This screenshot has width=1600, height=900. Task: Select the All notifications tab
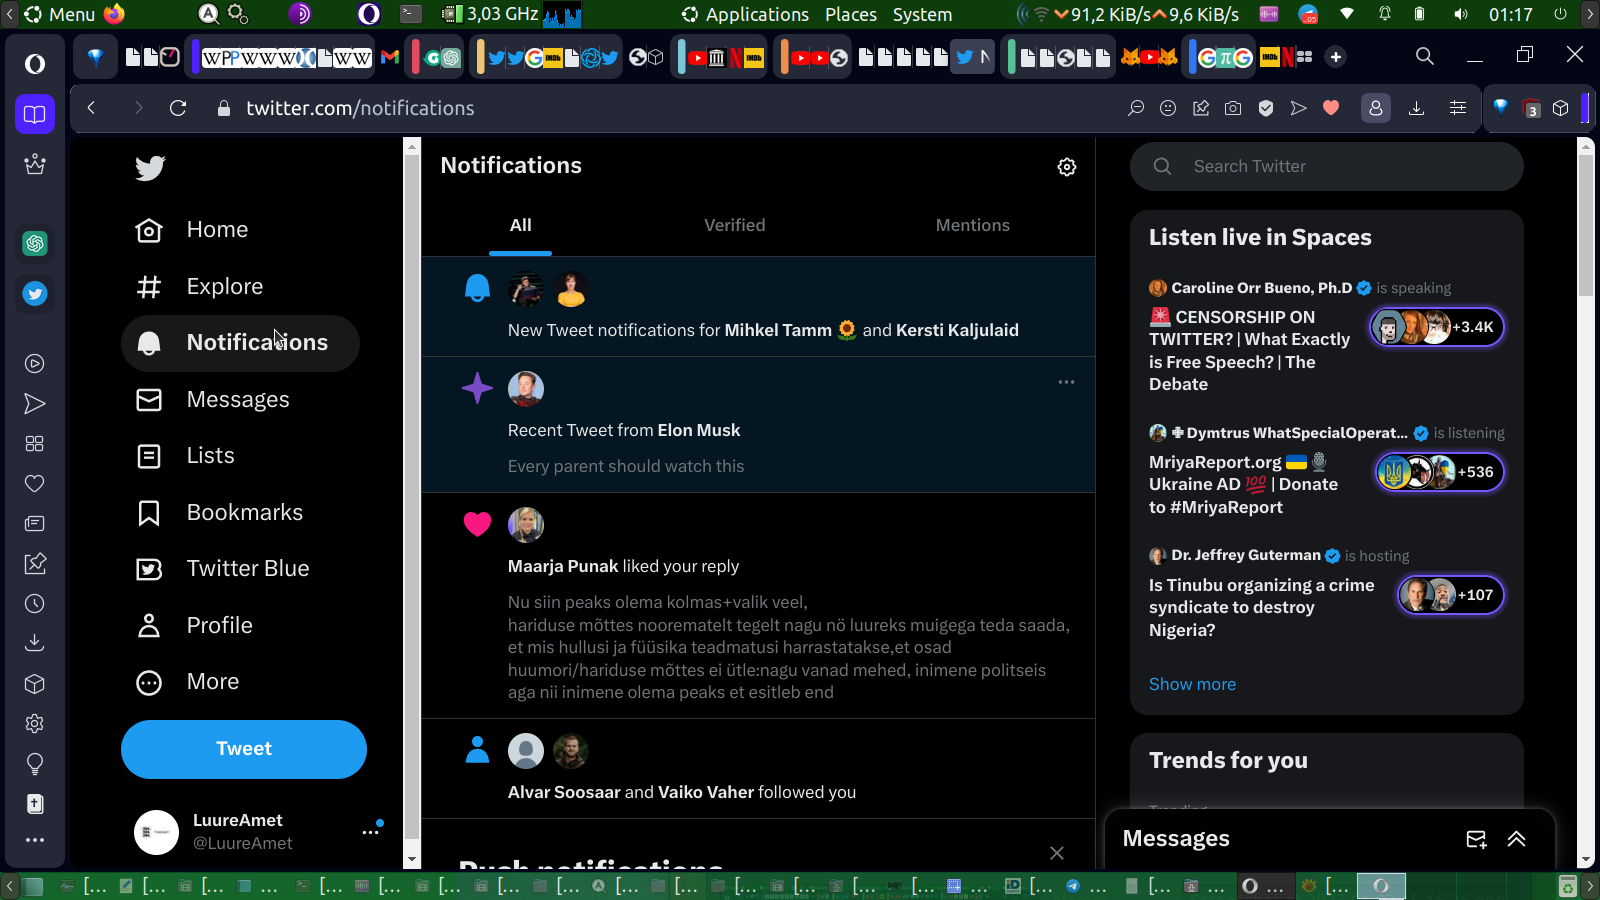(x=521, y=226)
